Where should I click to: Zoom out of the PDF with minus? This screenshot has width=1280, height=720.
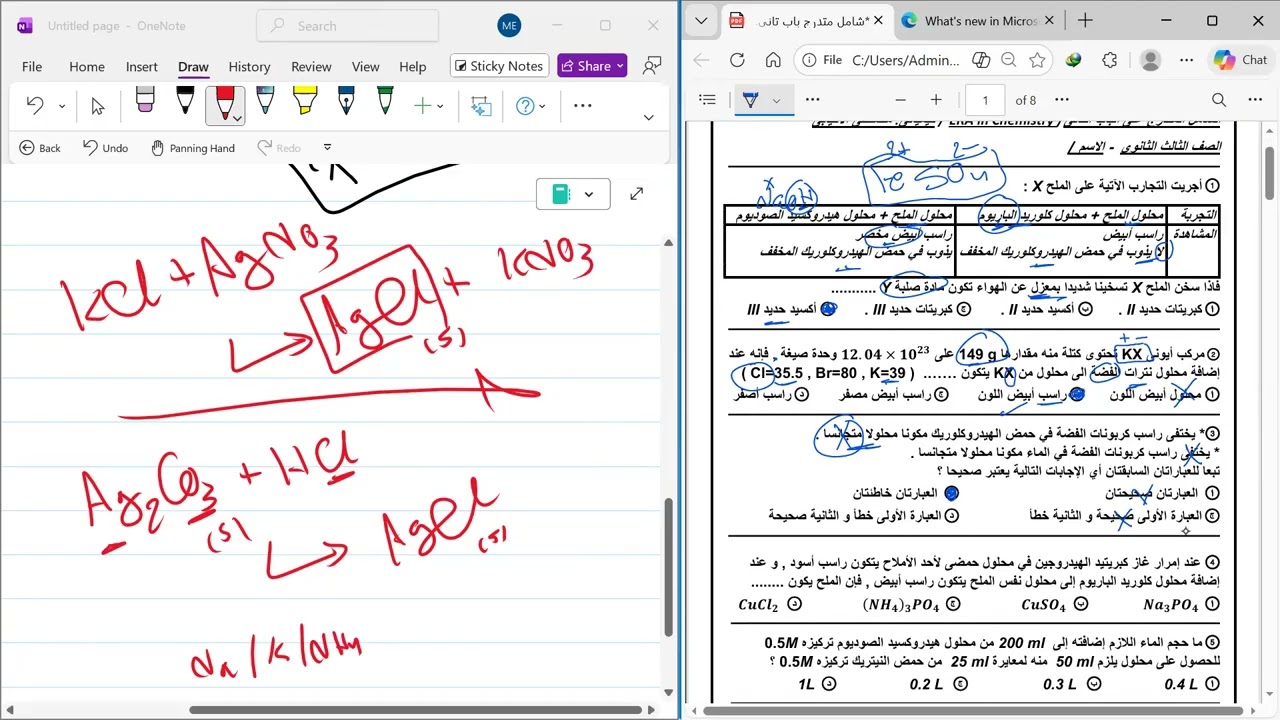tap(900, 100)
